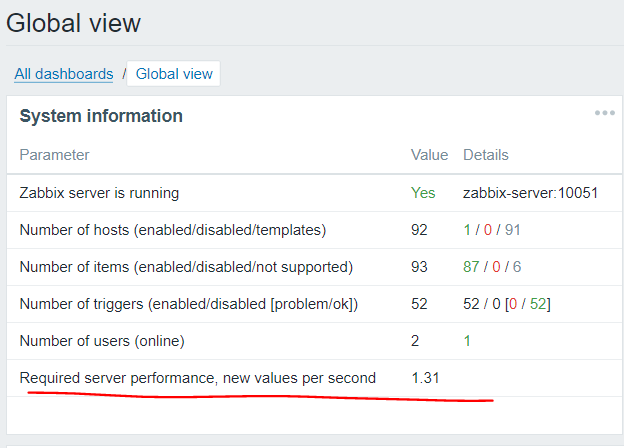Click the Number of users (online) label
The width and height of the screenshot is (624, 448).
tap(102, 341)
